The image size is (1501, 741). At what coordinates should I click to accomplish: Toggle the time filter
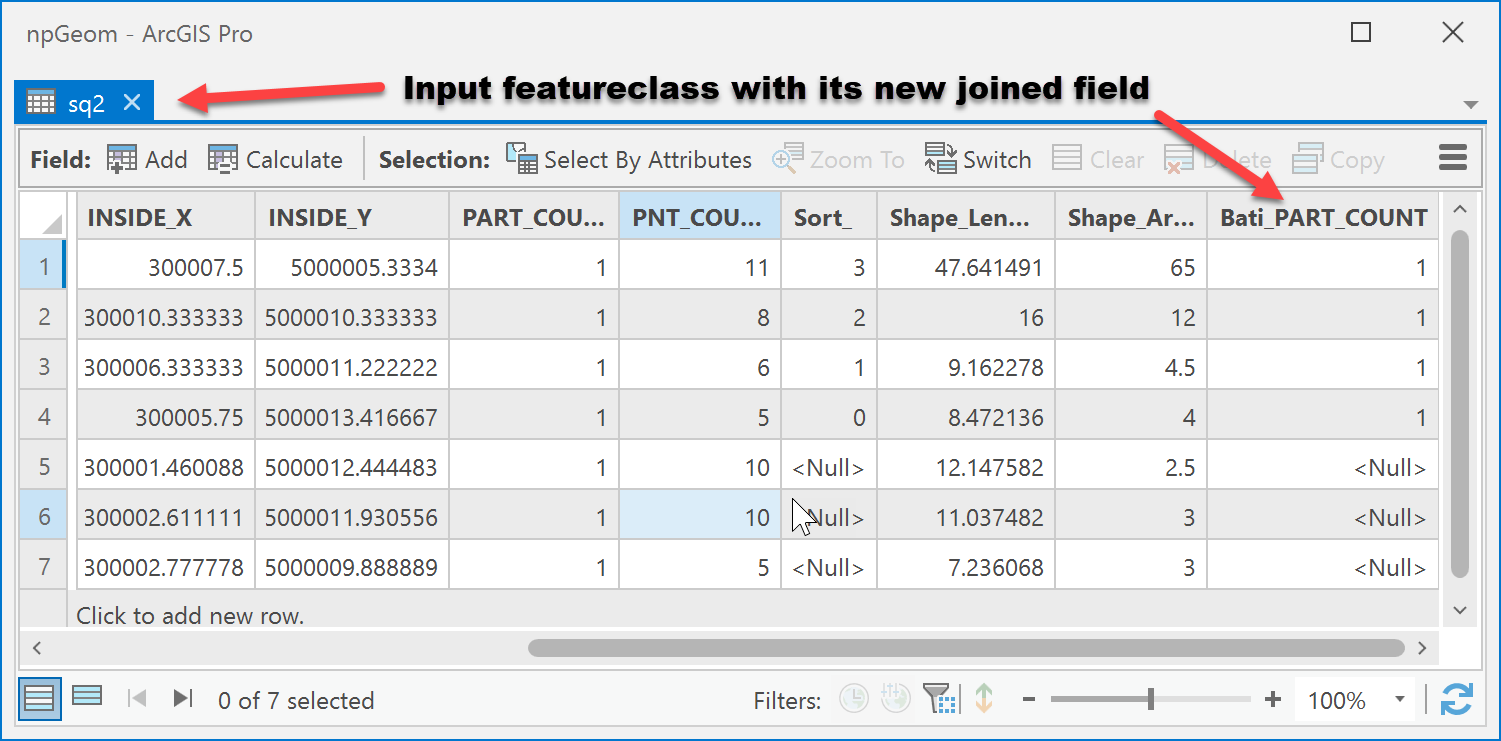[853, 700]
